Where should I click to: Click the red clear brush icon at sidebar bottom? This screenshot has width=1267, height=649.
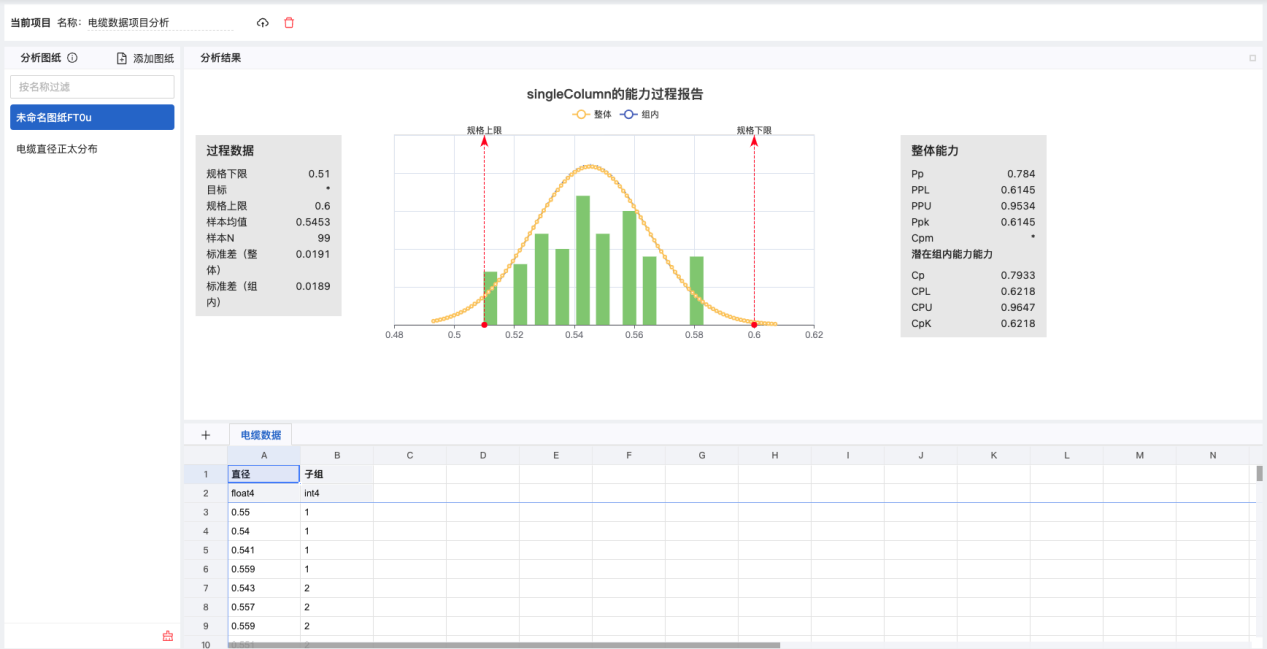(167, 636)
